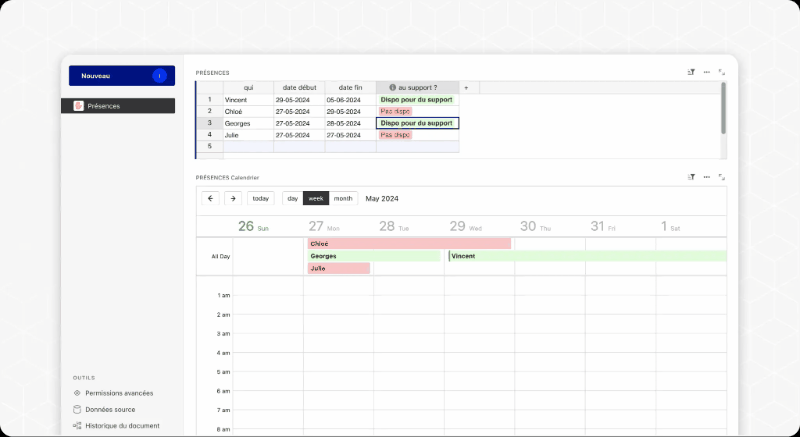Open the Présences page in the sidebar
This screenshot has width=800, height=437.
[x=118, y=106]
